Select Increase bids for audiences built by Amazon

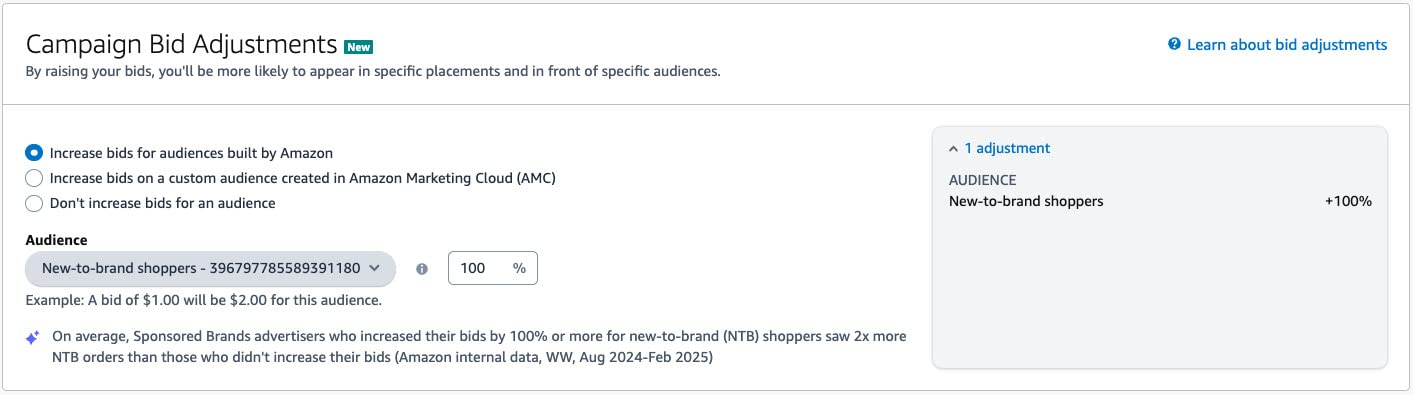[x=34, y=153]
